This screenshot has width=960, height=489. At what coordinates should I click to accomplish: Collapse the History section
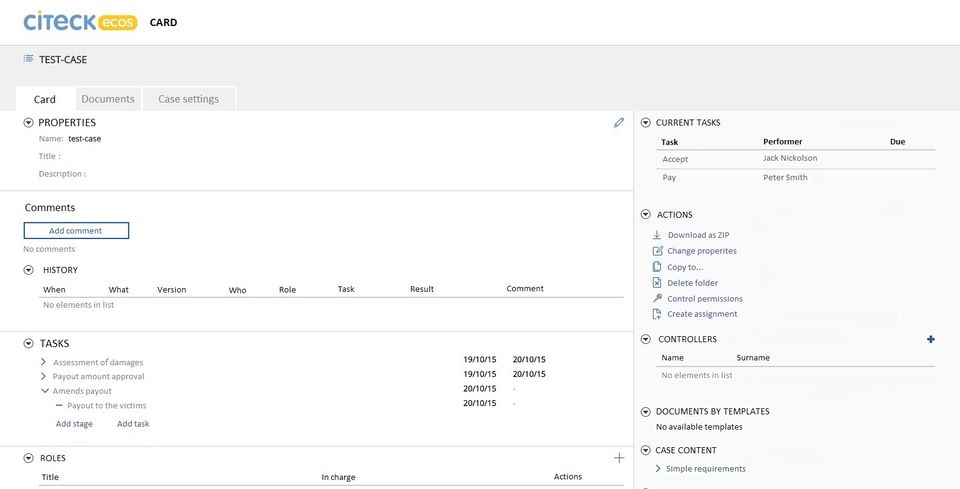coord(28,270)
